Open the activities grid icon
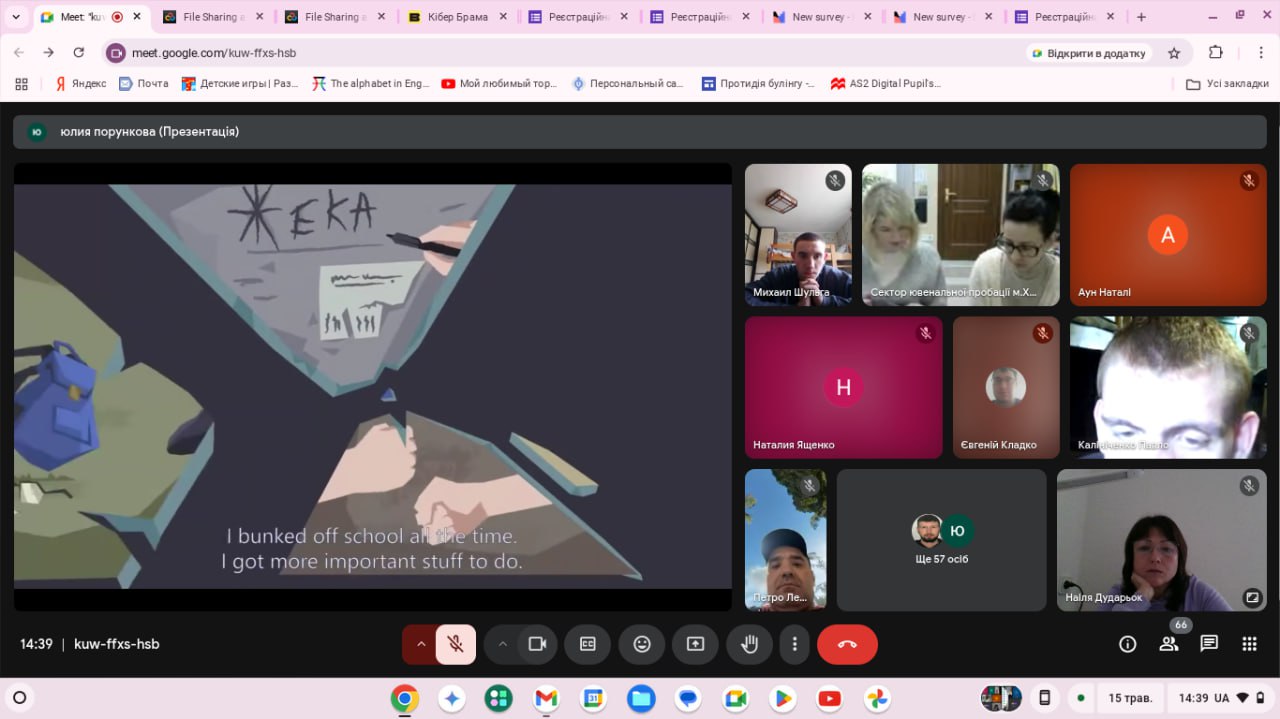 click(1249, 644)
